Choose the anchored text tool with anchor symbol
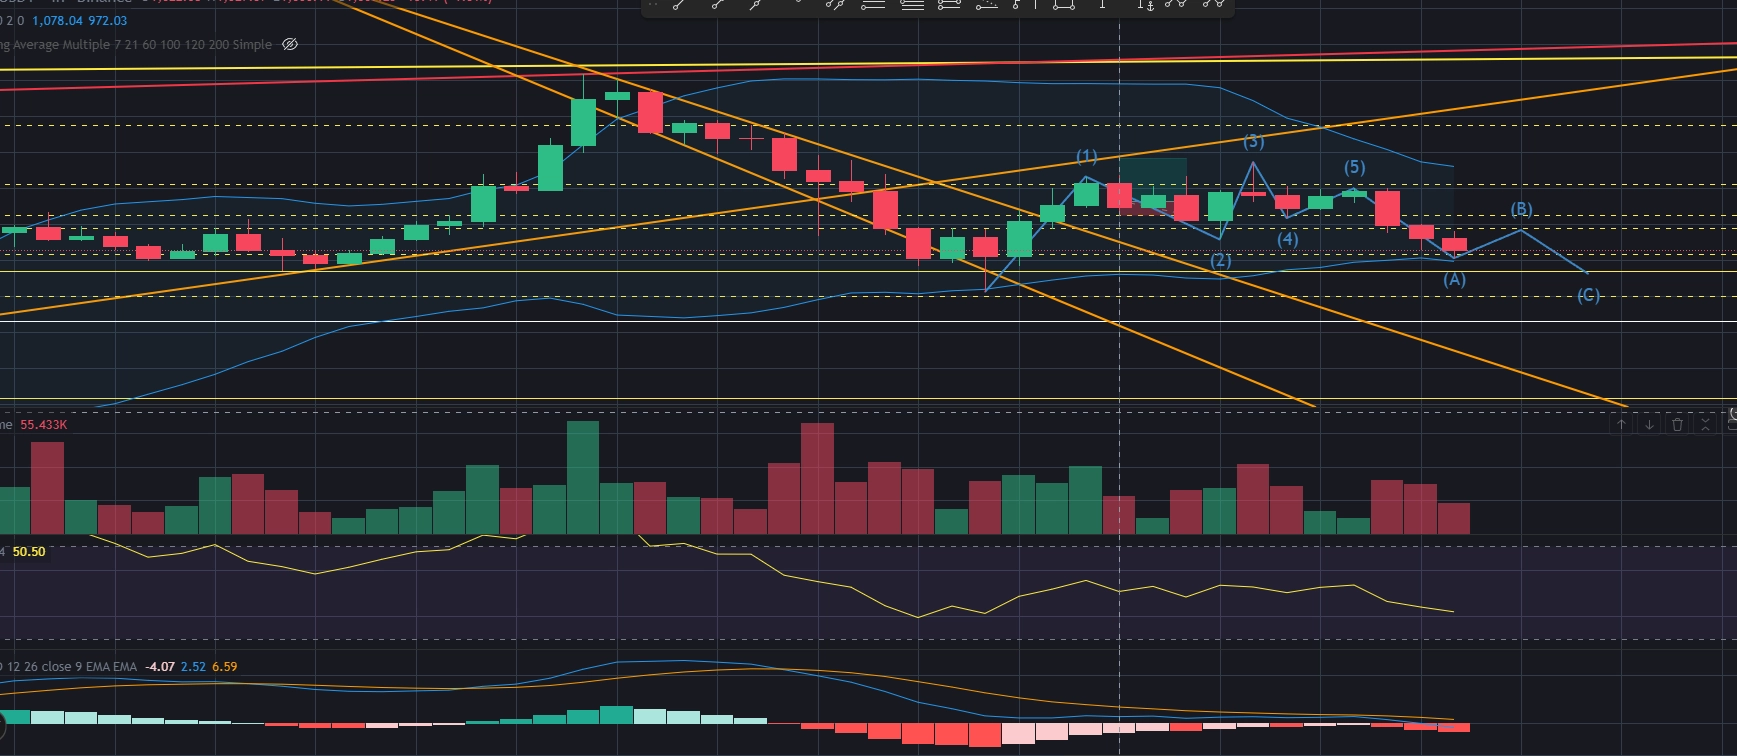The height and width of the screenshot is (756, 1737). tap(1145, 5)
